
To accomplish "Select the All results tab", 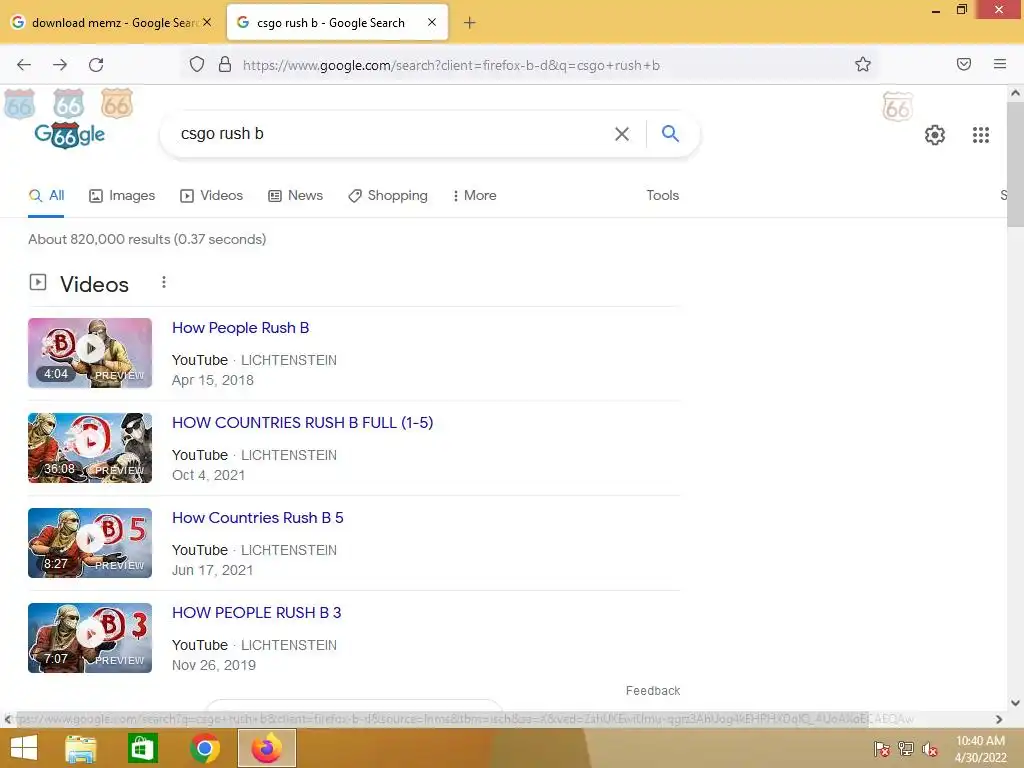I will click(x=46, y=195).
